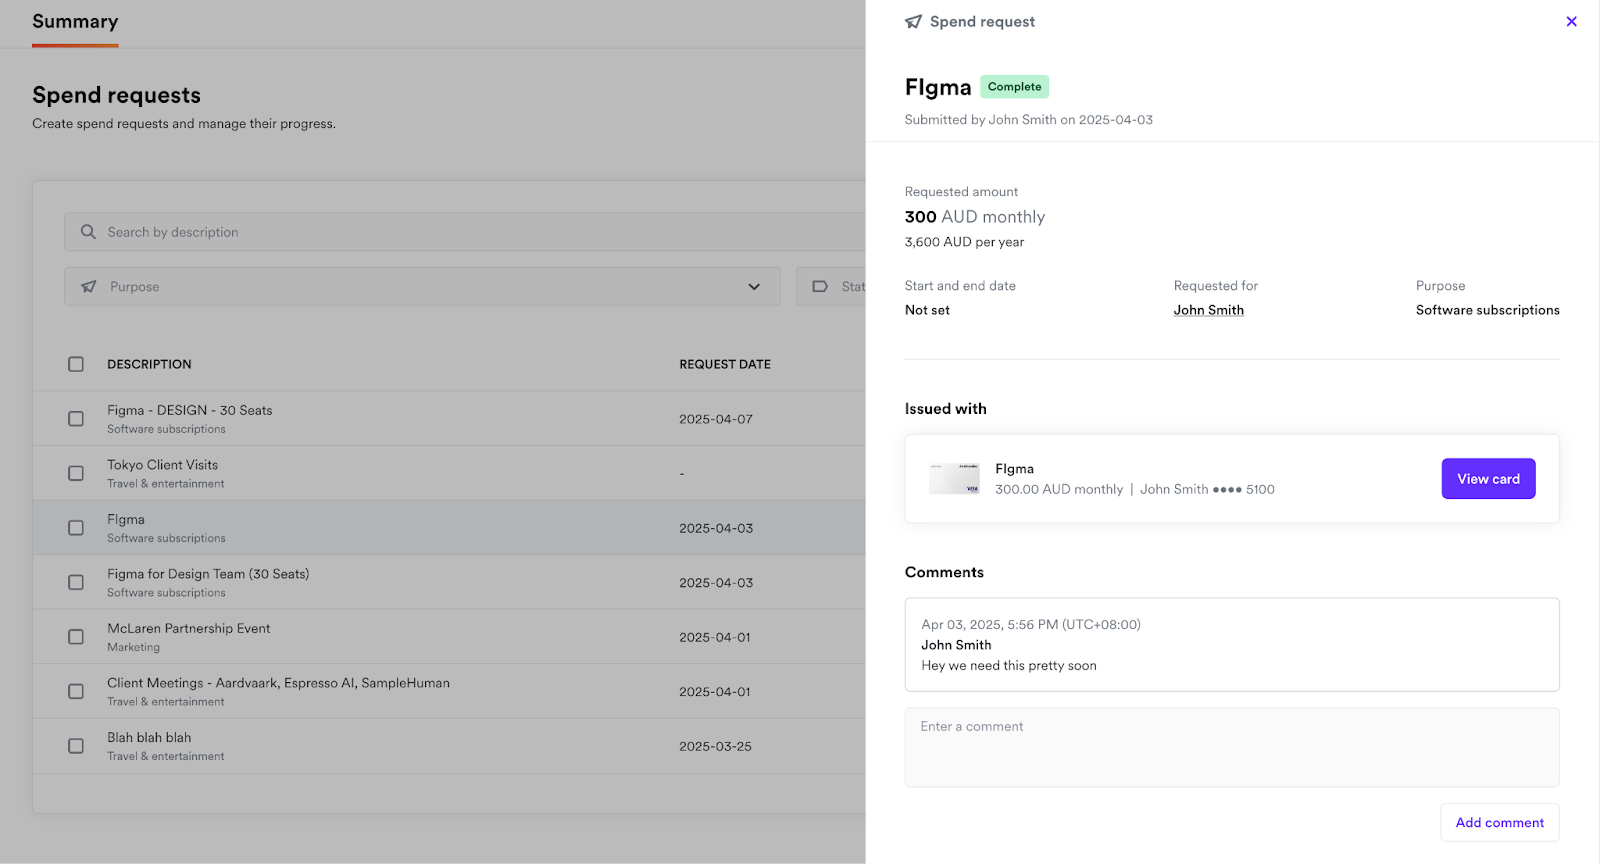Screen dimensions: 1600x864
Task: Click the search magnifier icon
Action: (x=88, y=232)
